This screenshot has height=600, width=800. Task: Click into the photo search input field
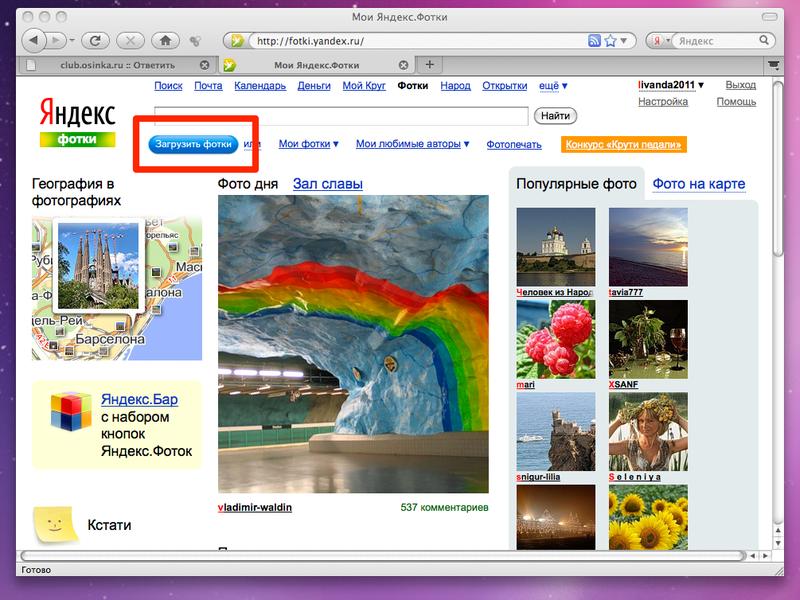(x=341, y=116)
